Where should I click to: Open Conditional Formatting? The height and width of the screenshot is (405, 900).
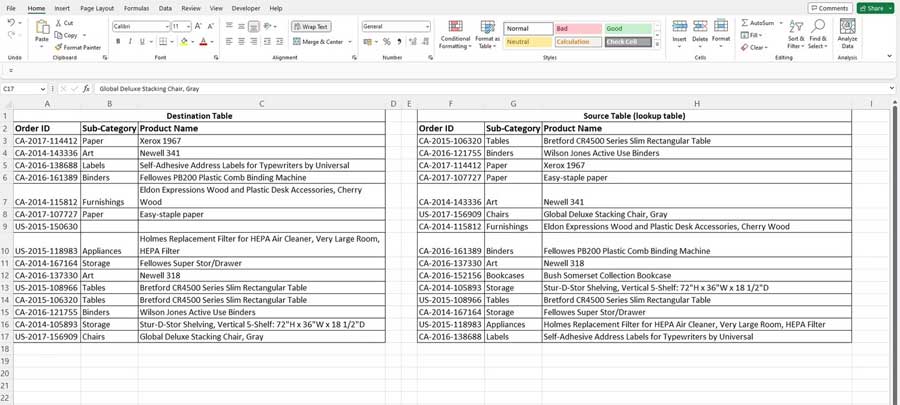(x=456, y=34)
